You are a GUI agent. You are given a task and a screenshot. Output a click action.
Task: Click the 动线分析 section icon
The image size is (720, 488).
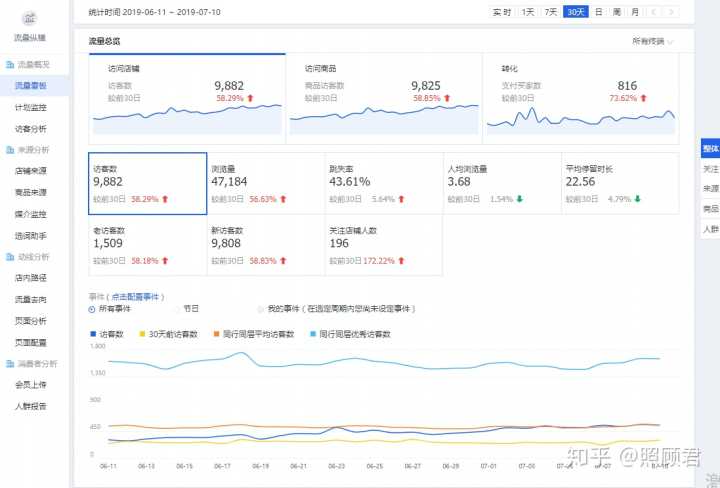point(9,256)
